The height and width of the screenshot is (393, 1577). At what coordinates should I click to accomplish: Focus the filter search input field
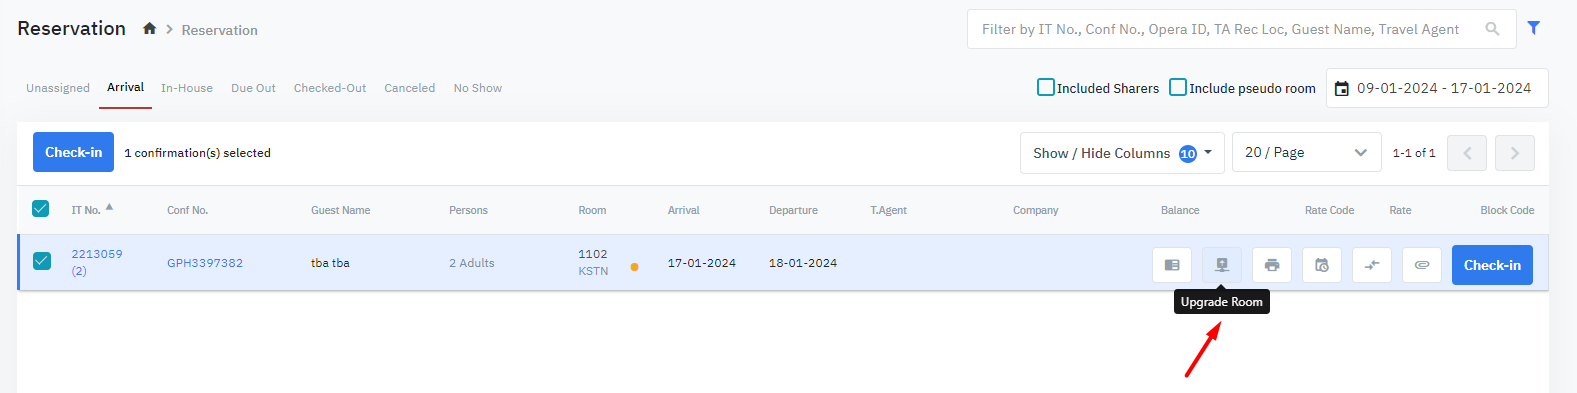pyautogui.click(x=1230, y=29)
